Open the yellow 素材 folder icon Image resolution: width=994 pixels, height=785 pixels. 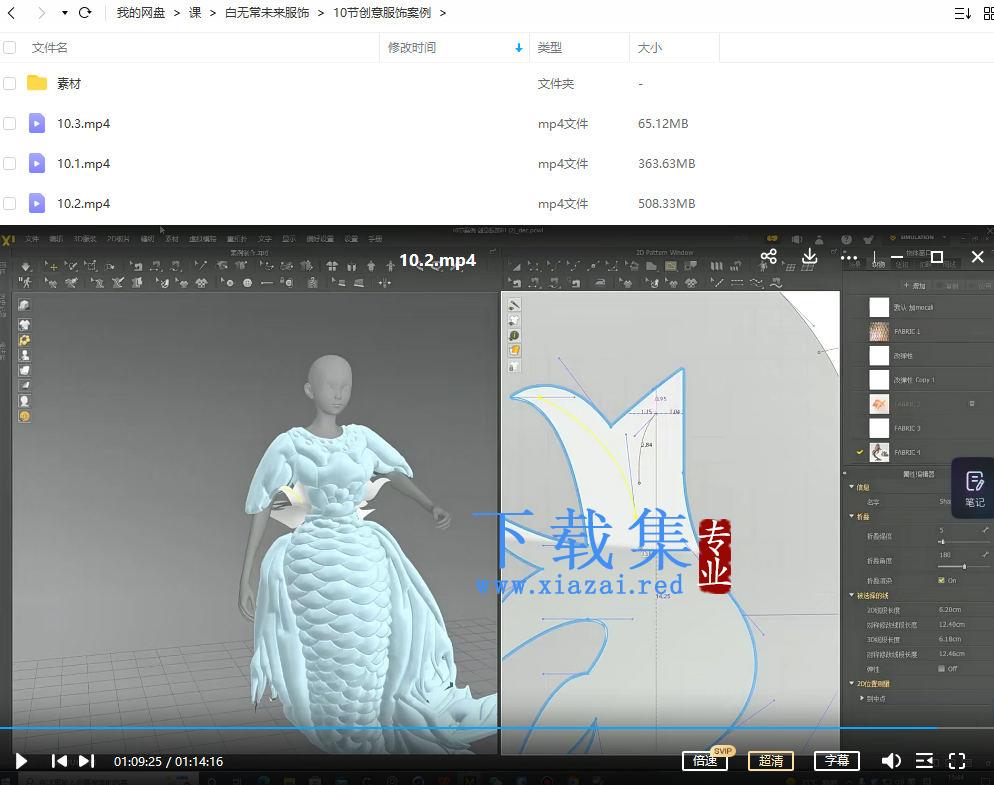tap(37, 82)
